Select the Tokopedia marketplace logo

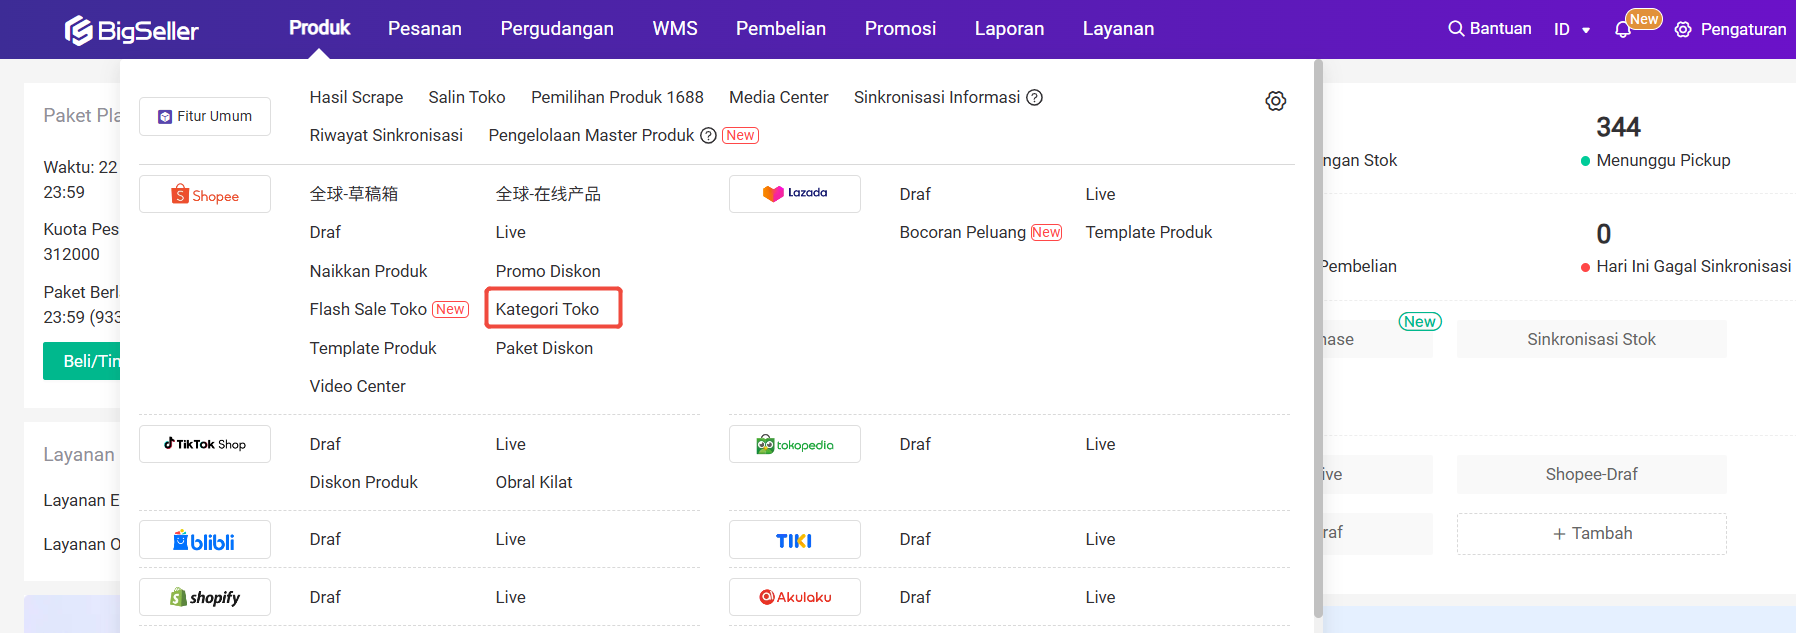795,445
